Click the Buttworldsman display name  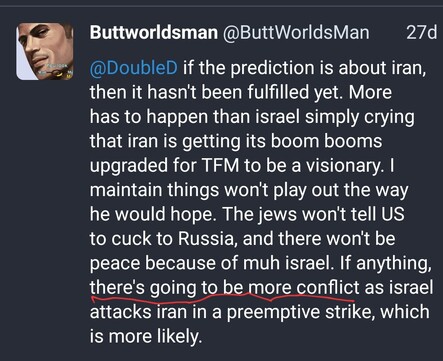point(154,33)
